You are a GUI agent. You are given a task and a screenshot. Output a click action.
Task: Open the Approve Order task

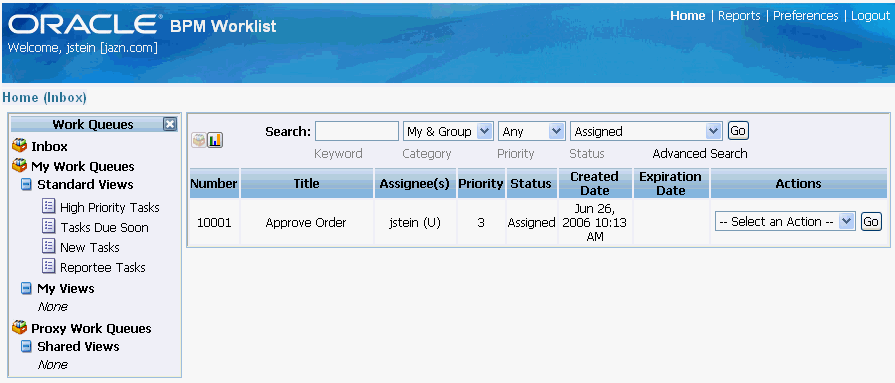coord(306,223)
